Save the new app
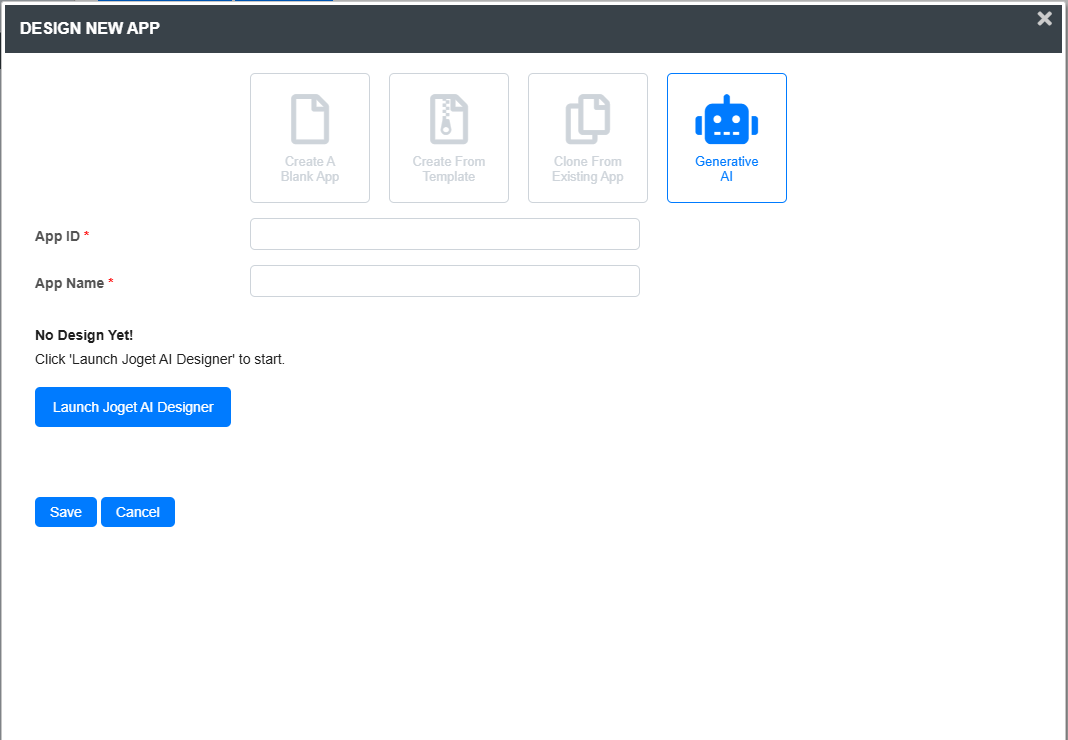 click(65, 512)
